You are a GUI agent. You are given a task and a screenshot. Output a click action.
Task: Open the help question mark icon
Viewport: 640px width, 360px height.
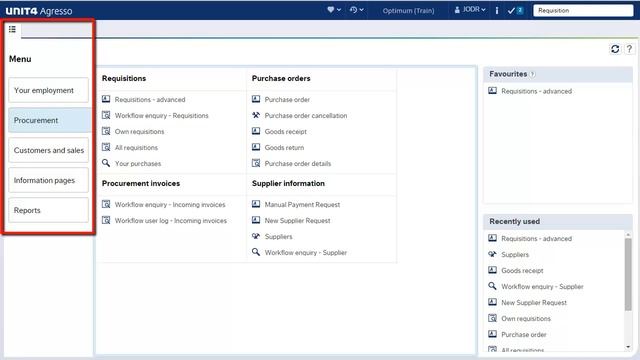[629, 49]
